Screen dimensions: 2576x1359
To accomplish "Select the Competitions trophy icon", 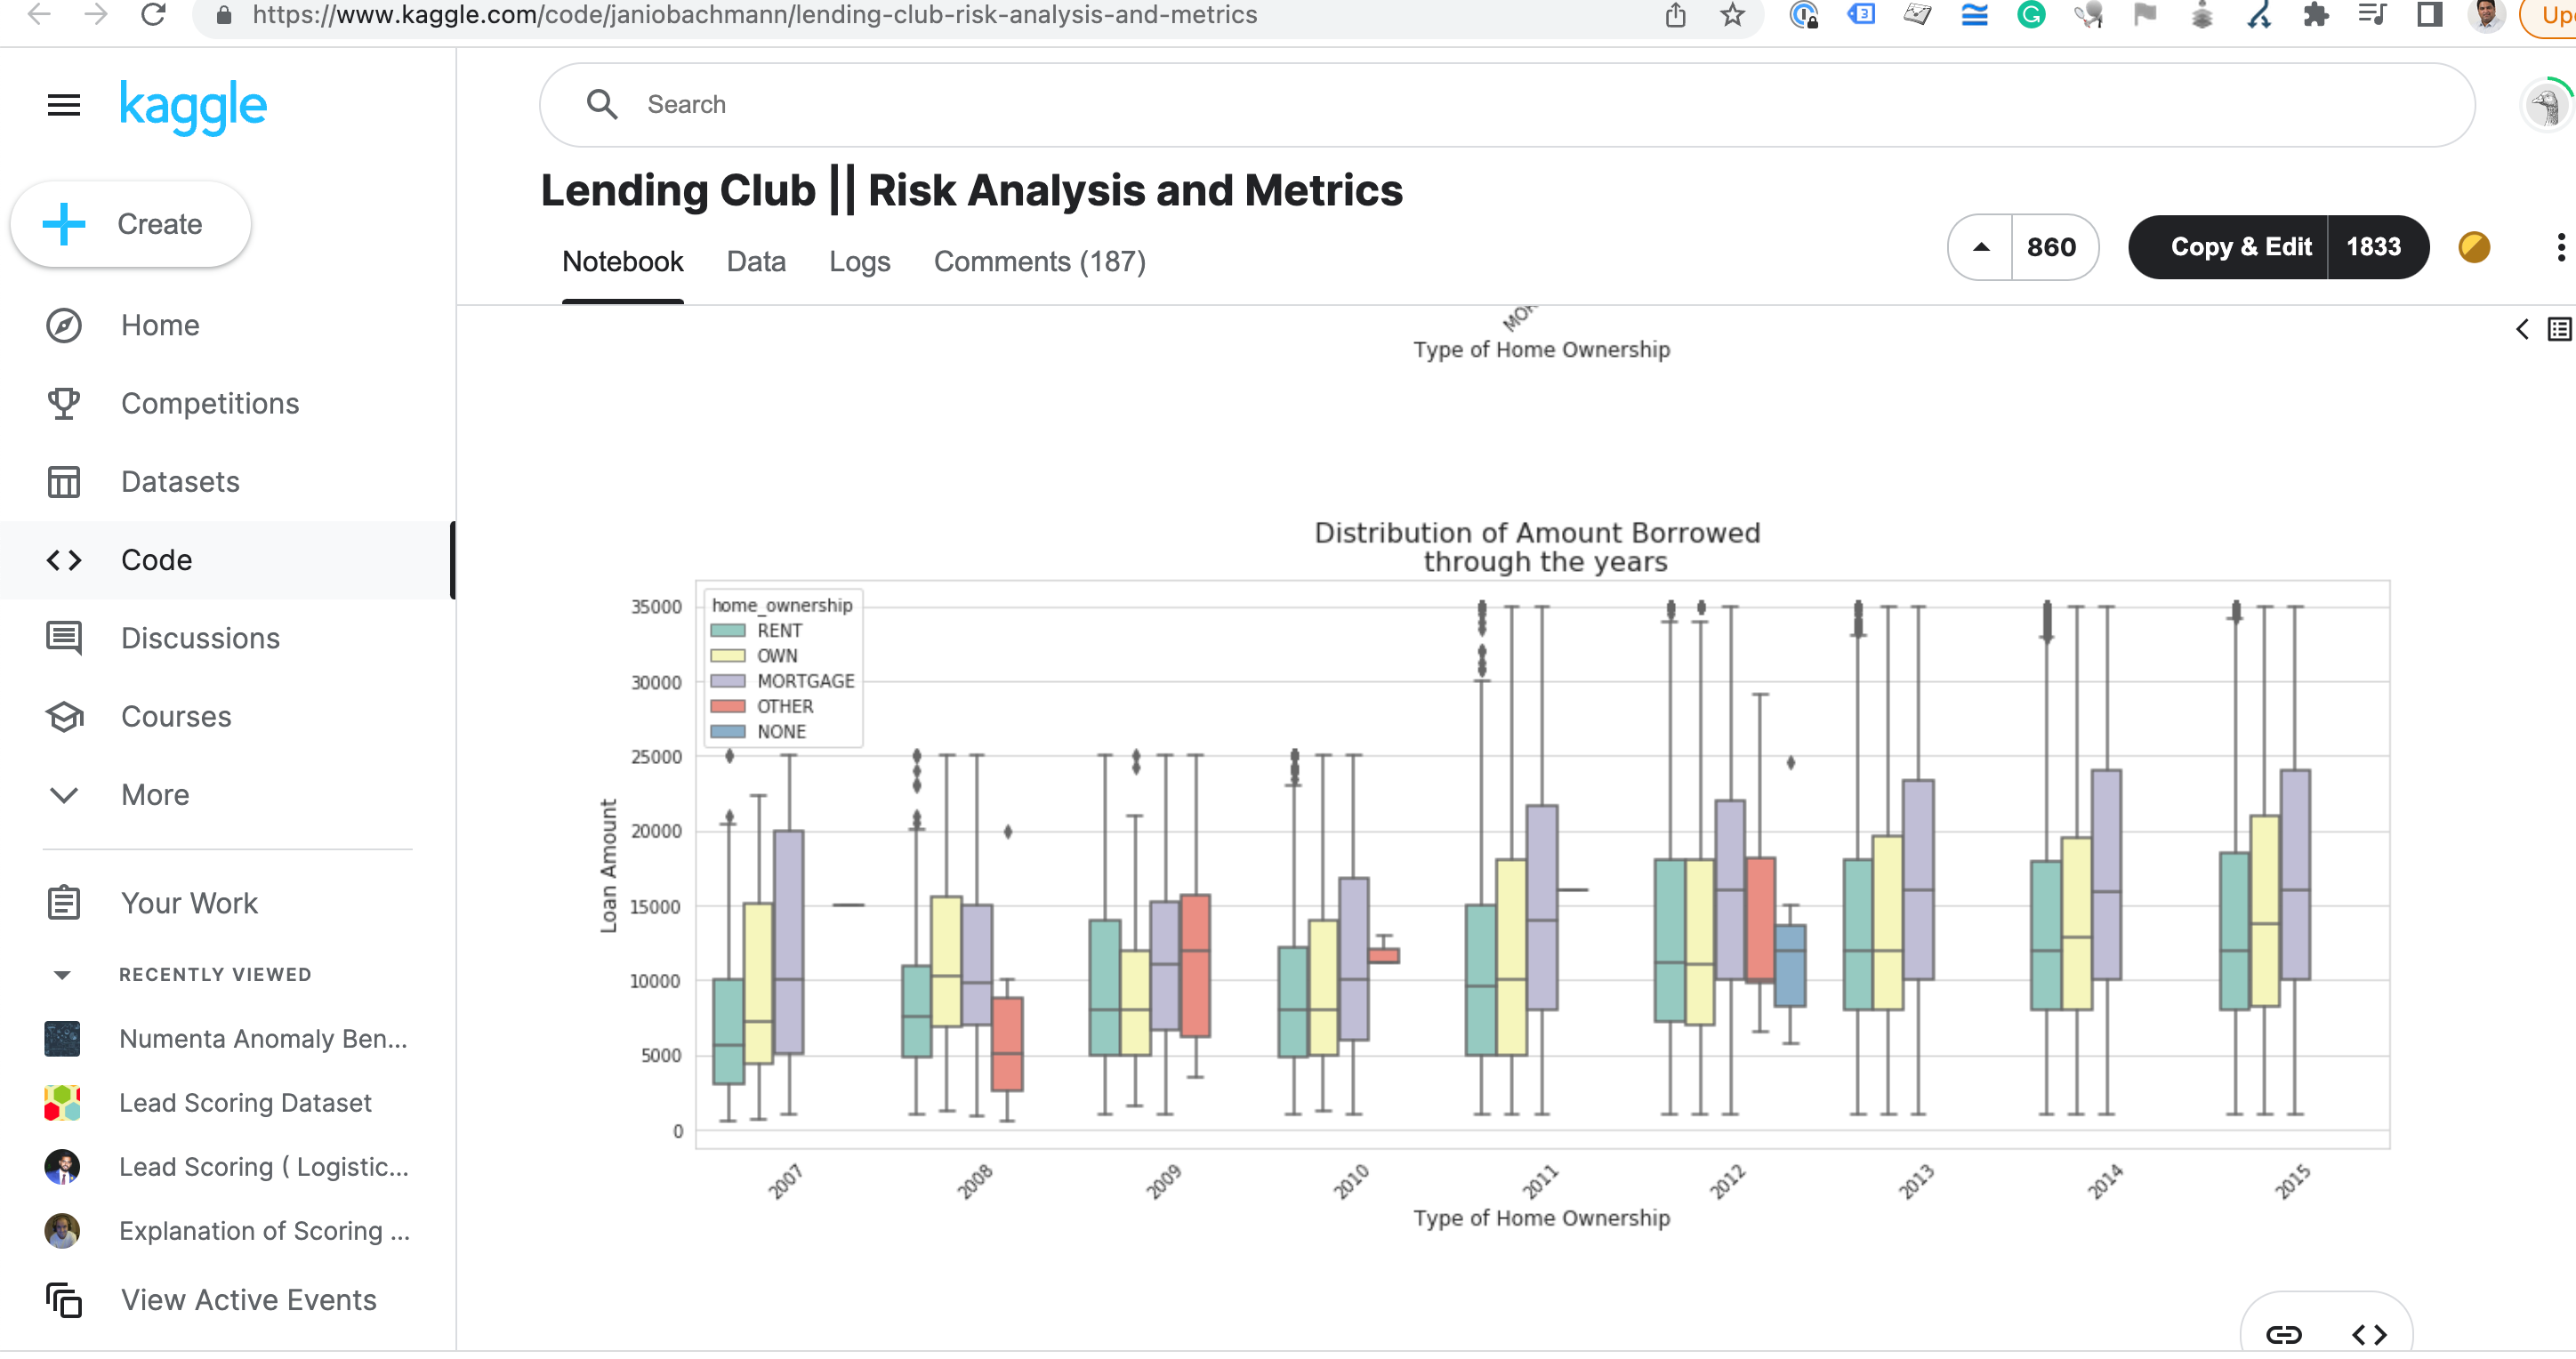I will click(62, 403).
